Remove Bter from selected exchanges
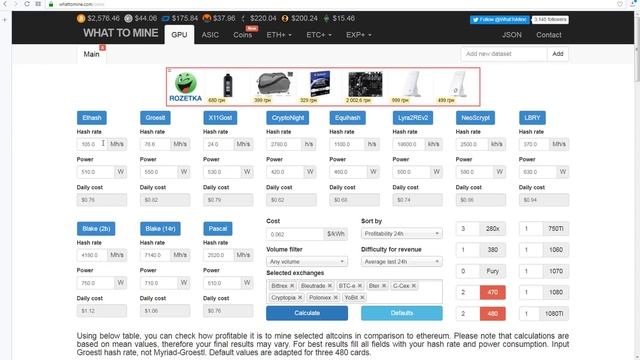Screen dimensions: 640x360 tap(384, 286)
